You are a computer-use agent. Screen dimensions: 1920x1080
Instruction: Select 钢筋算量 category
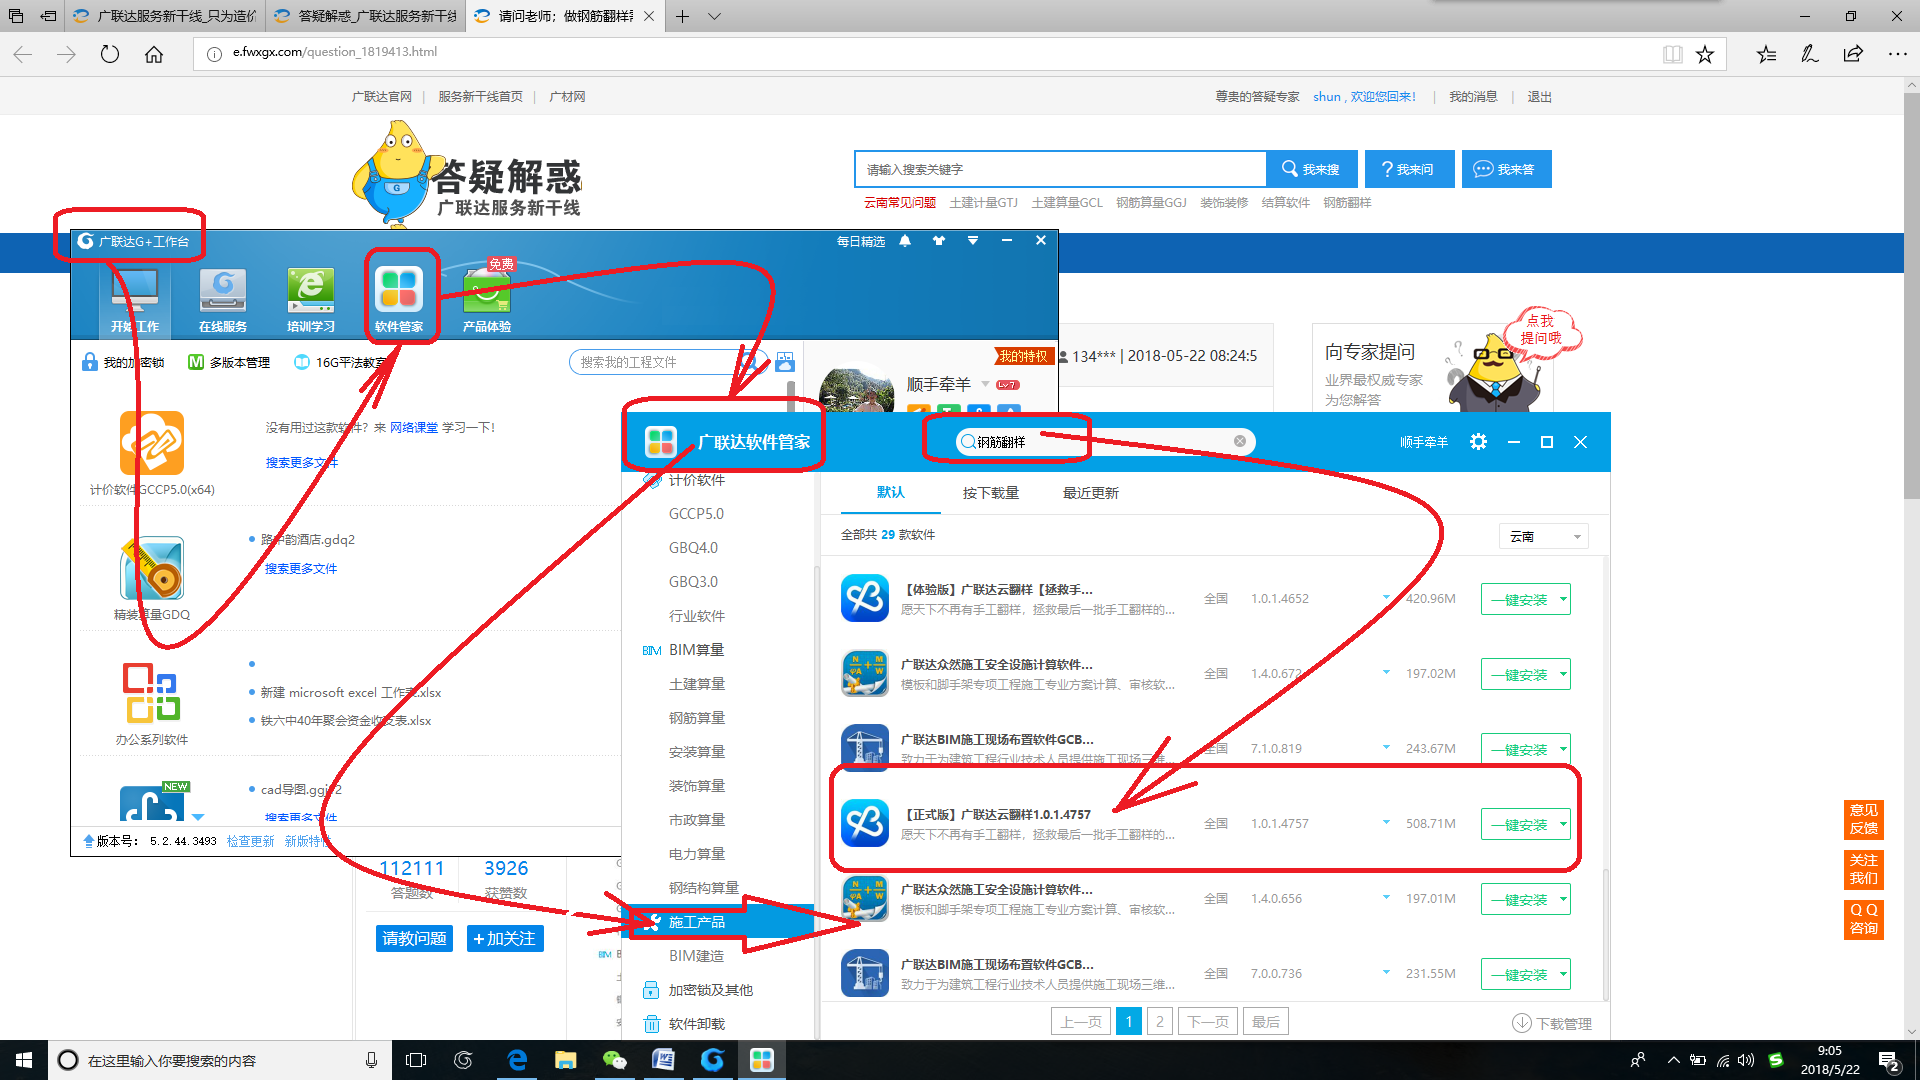click(697, 718)
